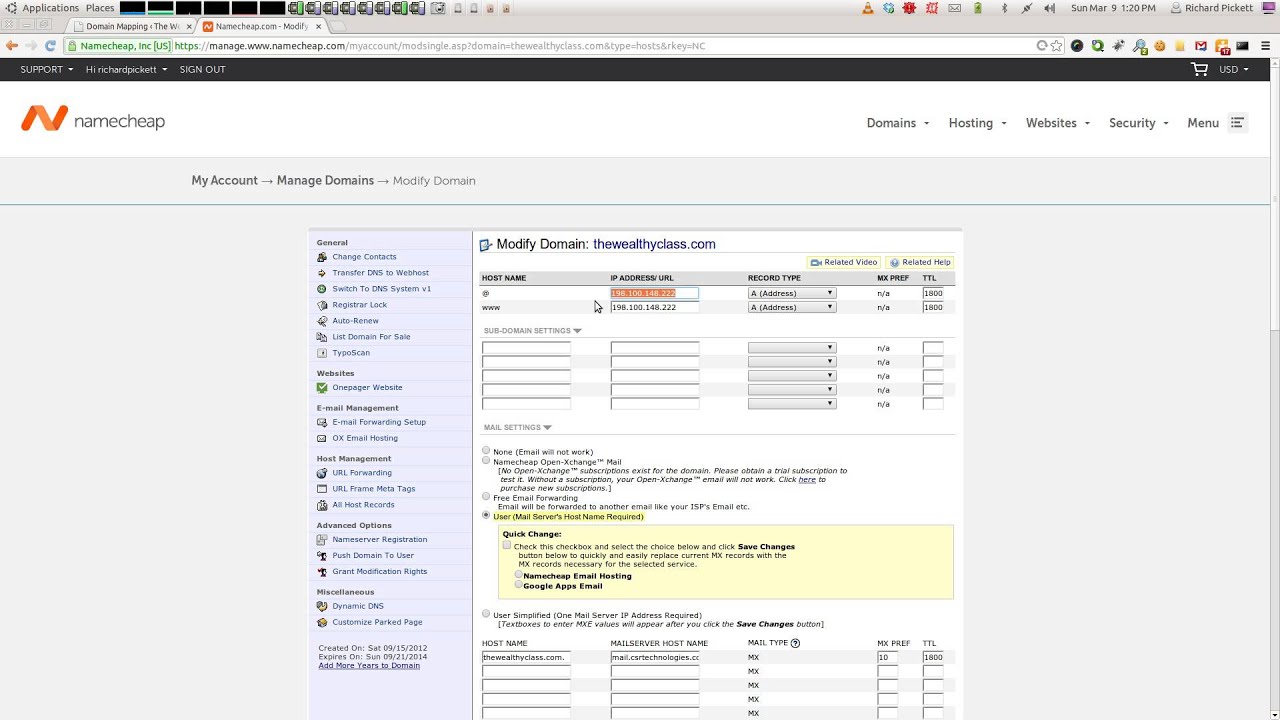Open the Domains dropdown menu
This screenshot has width=1280, height=720.
(898, 123)
